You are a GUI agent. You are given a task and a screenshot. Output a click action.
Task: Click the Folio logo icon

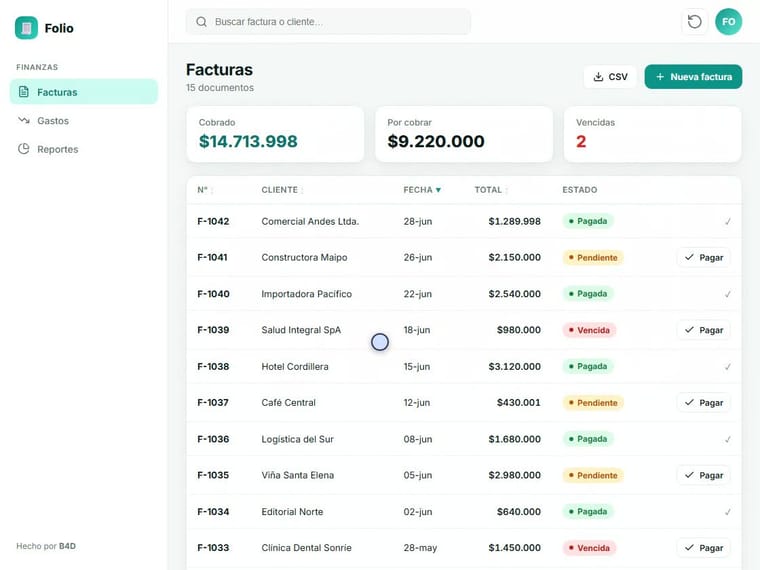click(26, 28)
